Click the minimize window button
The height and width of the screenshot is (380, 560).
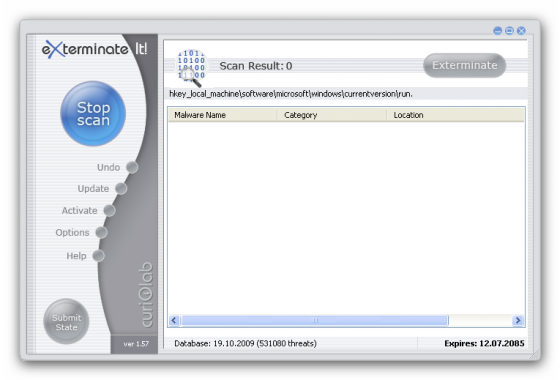coord(498,31)
